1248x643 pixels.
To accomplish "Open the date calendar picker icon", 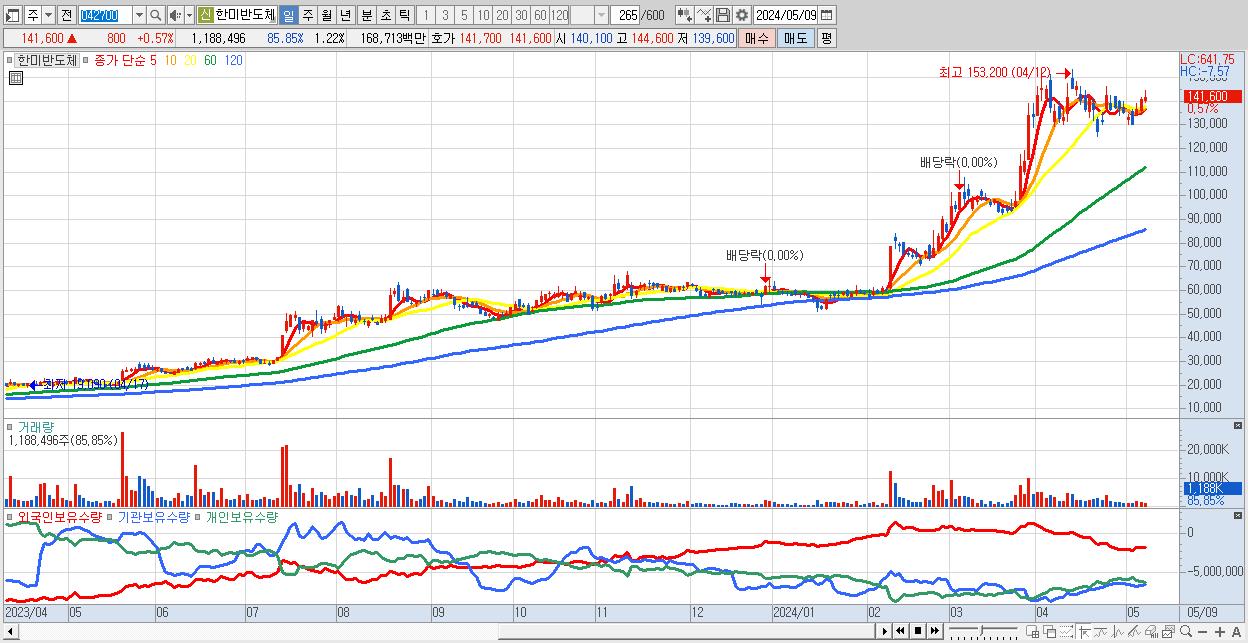I will click(826, 15).
